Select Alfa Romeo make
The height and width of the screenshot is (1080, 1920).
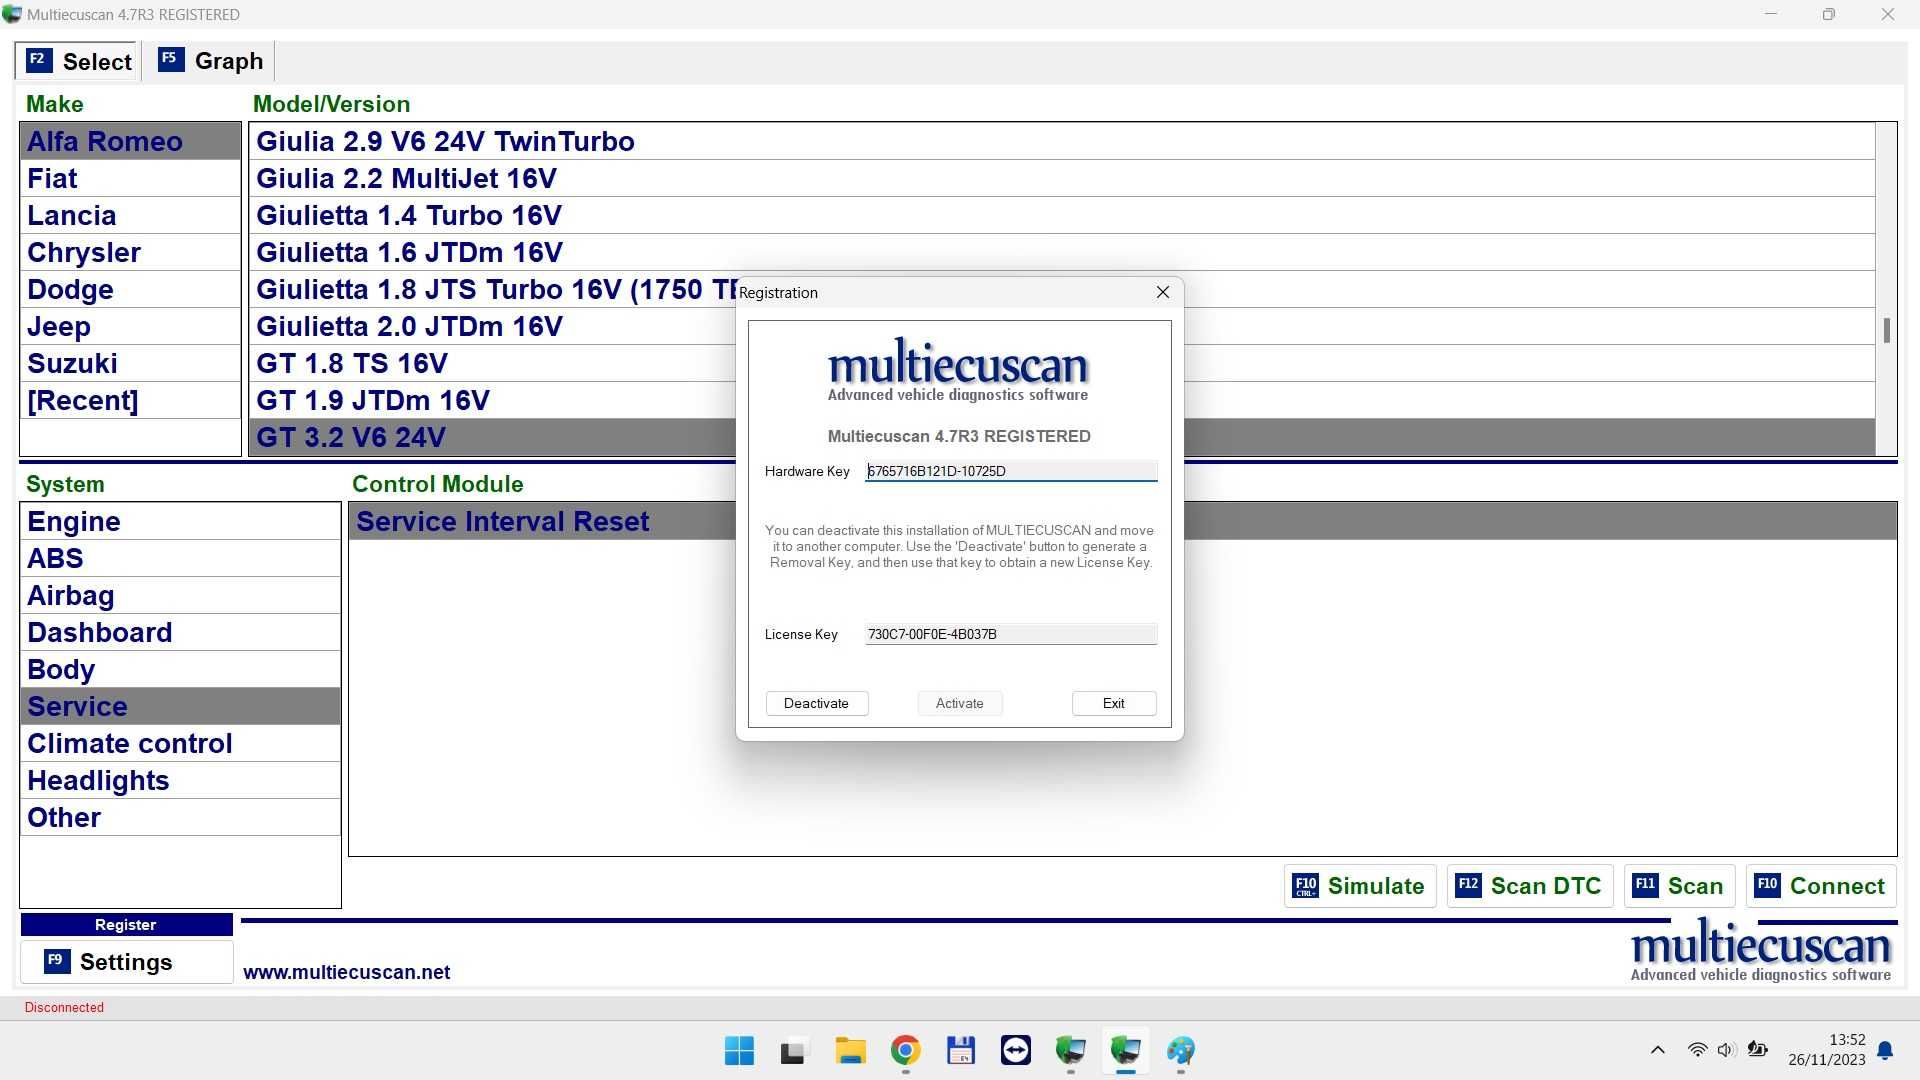[130, 141]
